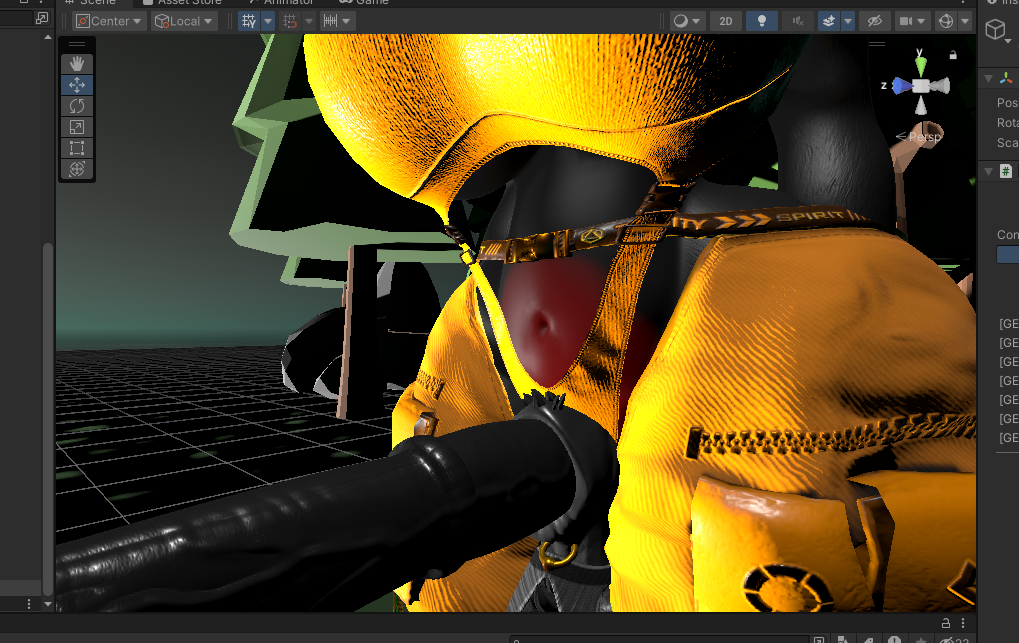Click the Position label in Inspector
1019x643 pixels.
click(1007, 103)
